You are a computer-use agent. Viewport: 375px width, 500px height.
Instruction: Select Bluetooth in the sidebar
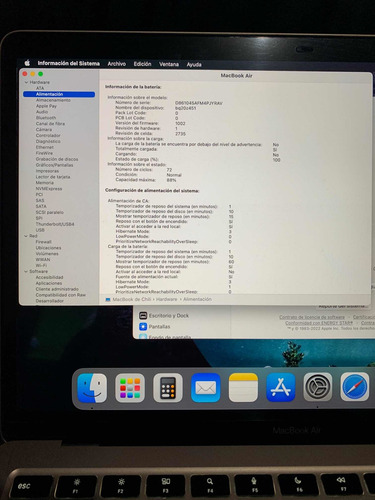coord(46,118)
